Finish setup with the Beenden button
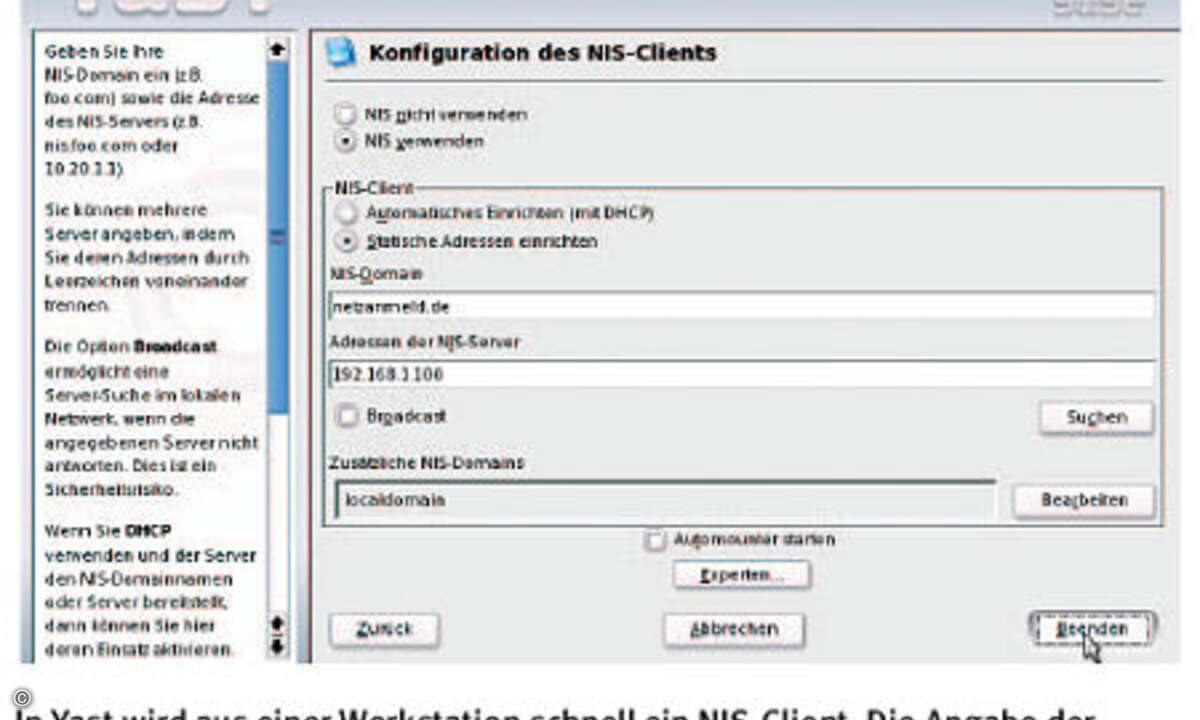The width and height of the screenshot is (1200, 720). pos(1092,629)
